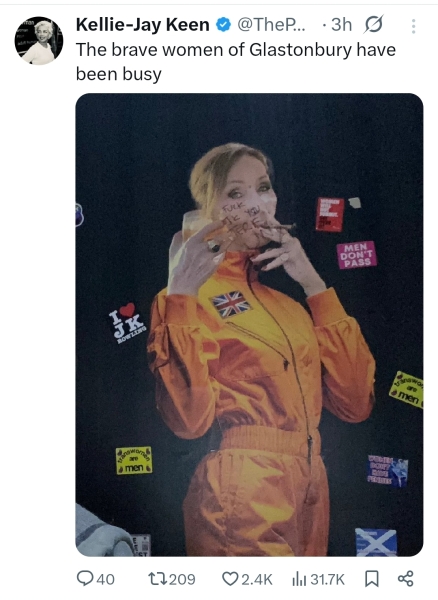Image resolution: width=438 pixels, height=600 pixels.
Task: Click the 31.7K views count
Action: coord(327,579)
